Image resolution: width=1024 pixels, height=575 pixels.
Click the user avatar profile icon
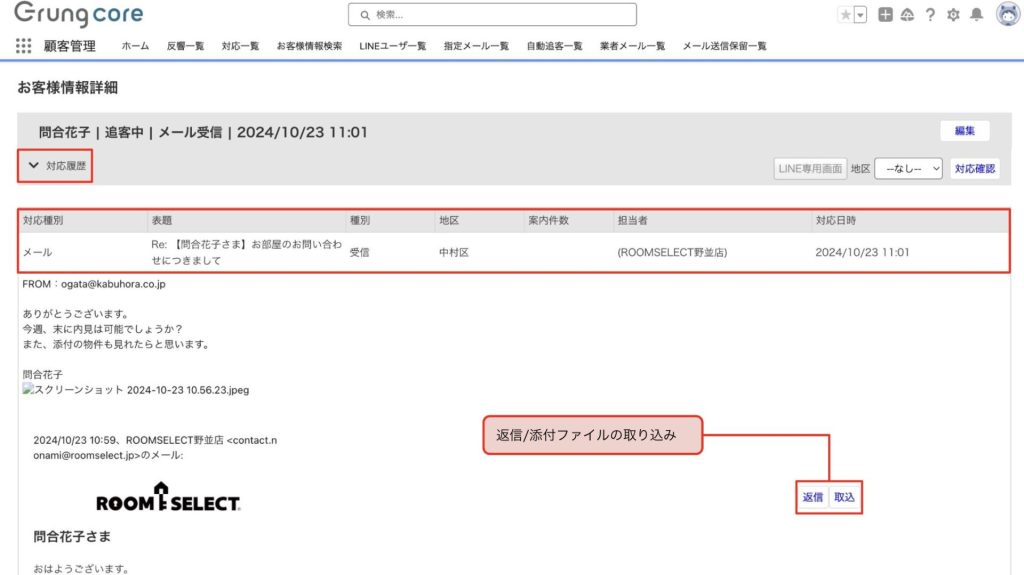click(x=1007, y=14)
